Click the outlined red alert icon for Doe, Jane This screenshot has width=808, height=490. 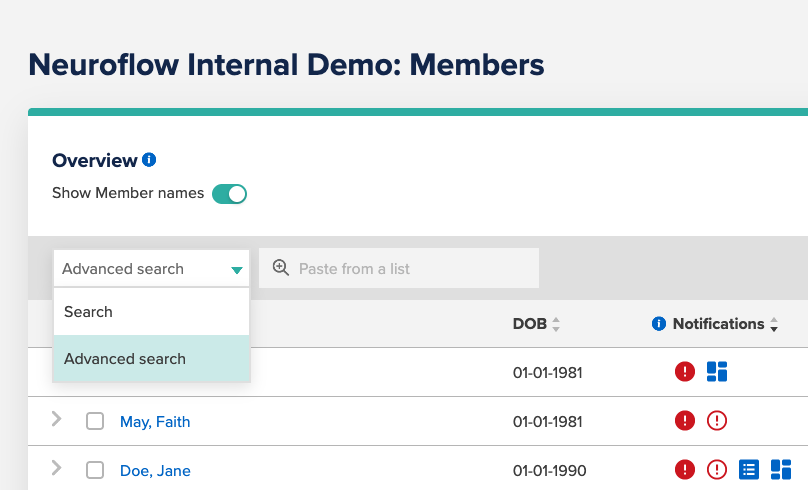[717, 469]
